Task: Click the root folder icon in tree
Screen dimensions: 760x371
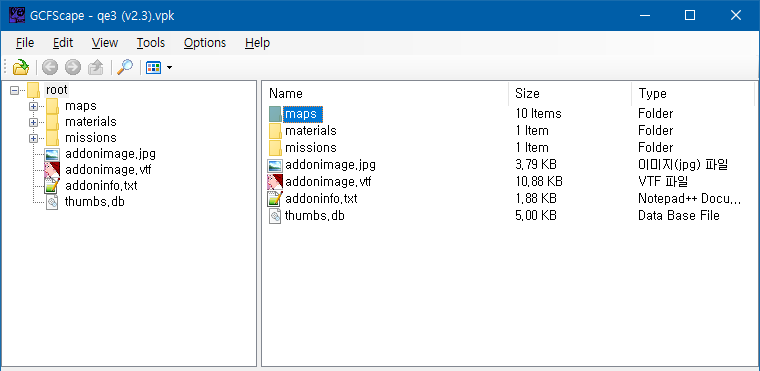Action: pos(33,90)
